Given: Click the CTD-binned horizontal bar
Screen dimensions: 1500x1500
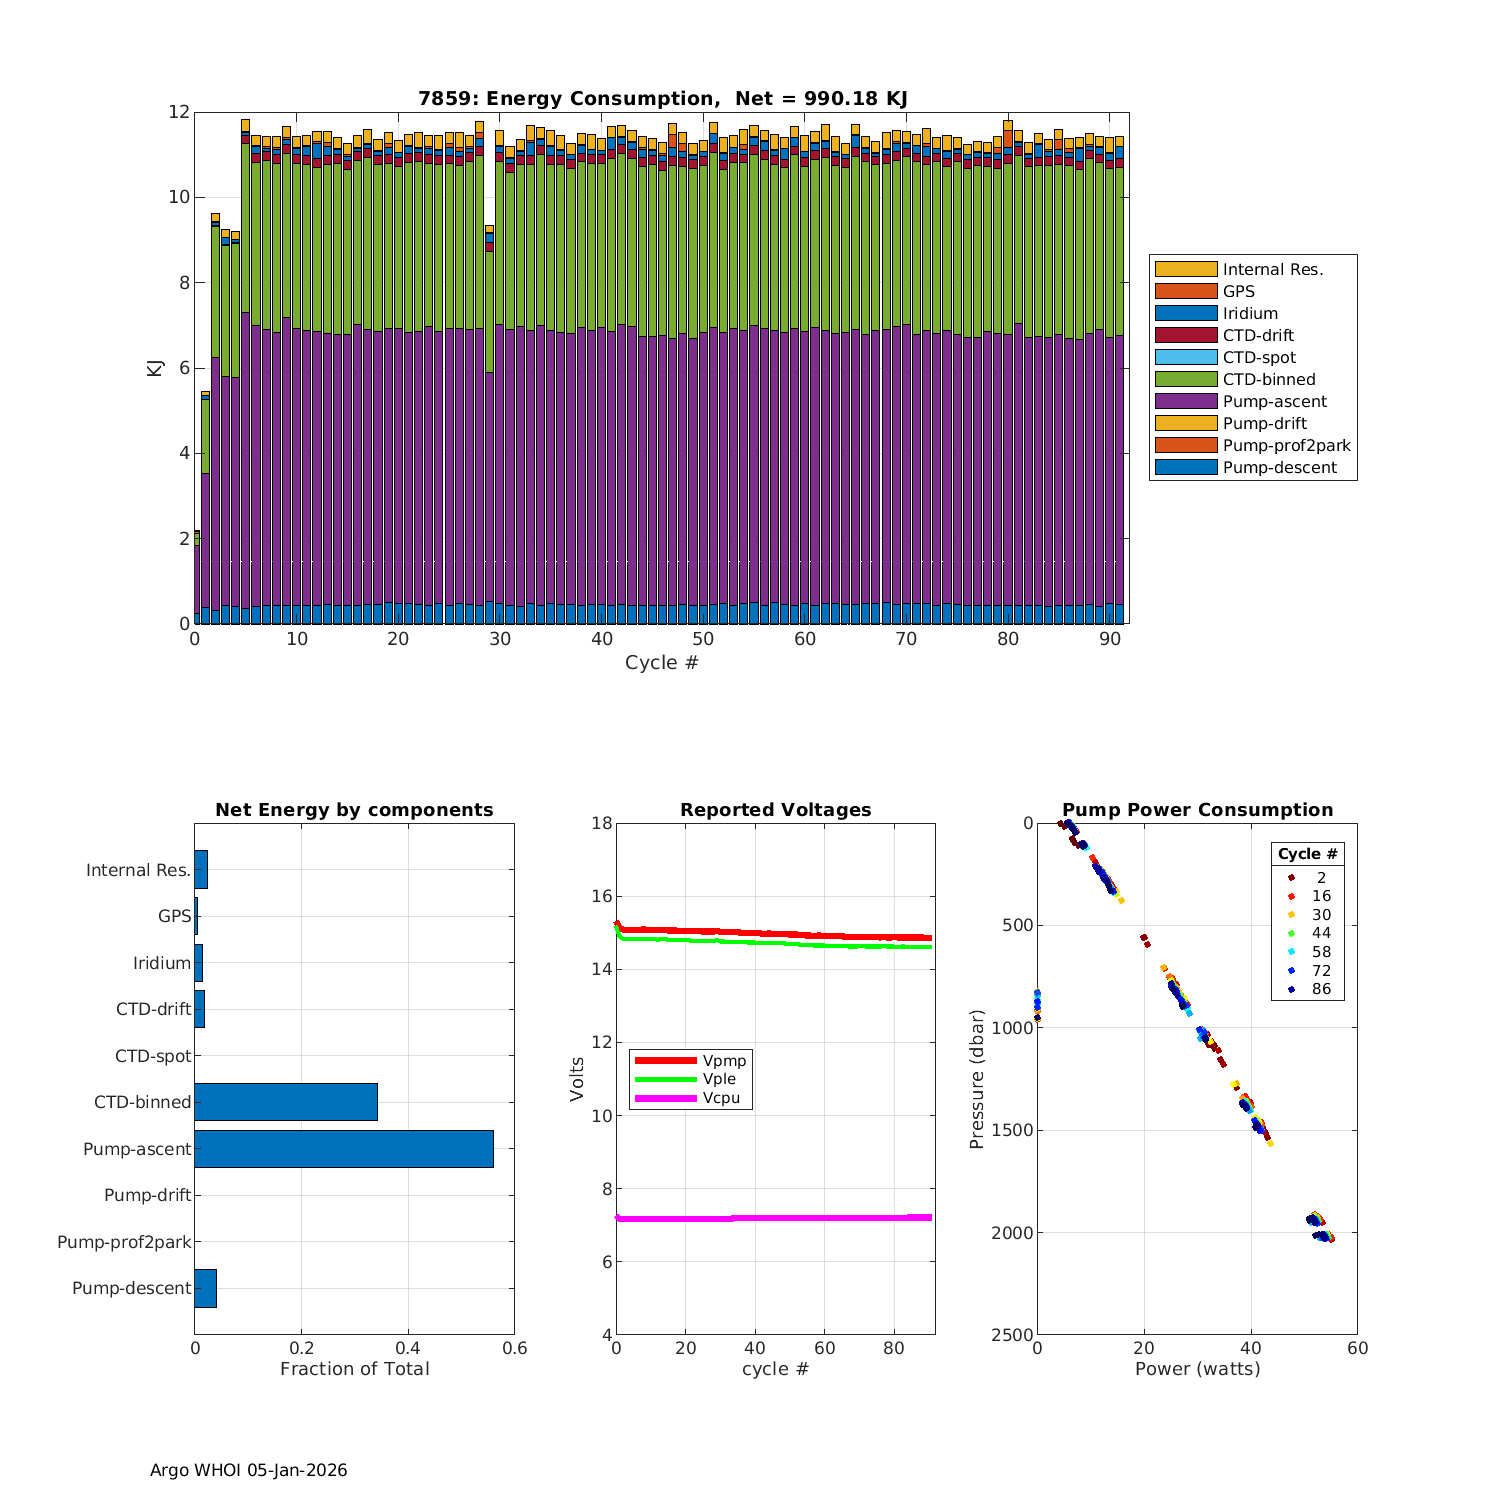Looking at the screenshot, I should point(286,1102).
